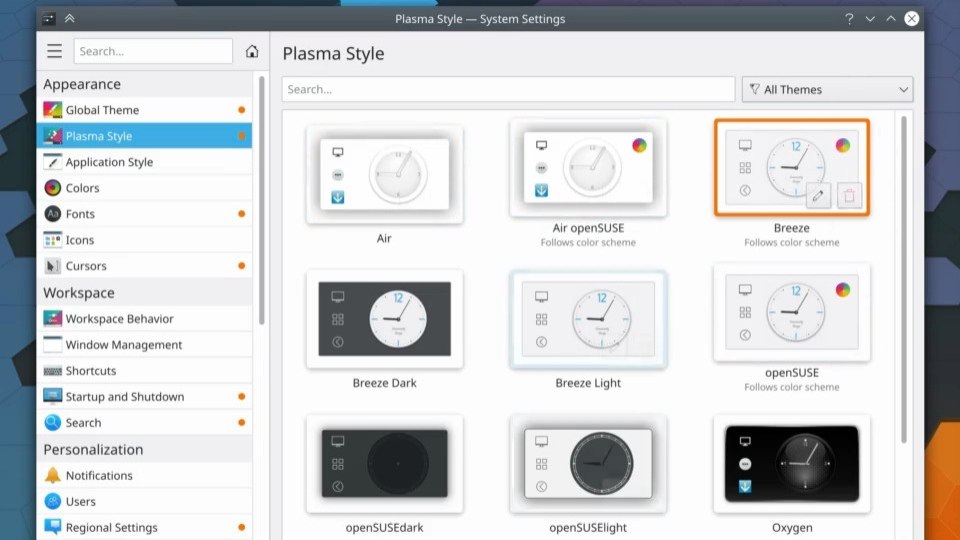Click the Air openSUSE name label
Screen dimensions: 960x540
(x=588, y=228)
